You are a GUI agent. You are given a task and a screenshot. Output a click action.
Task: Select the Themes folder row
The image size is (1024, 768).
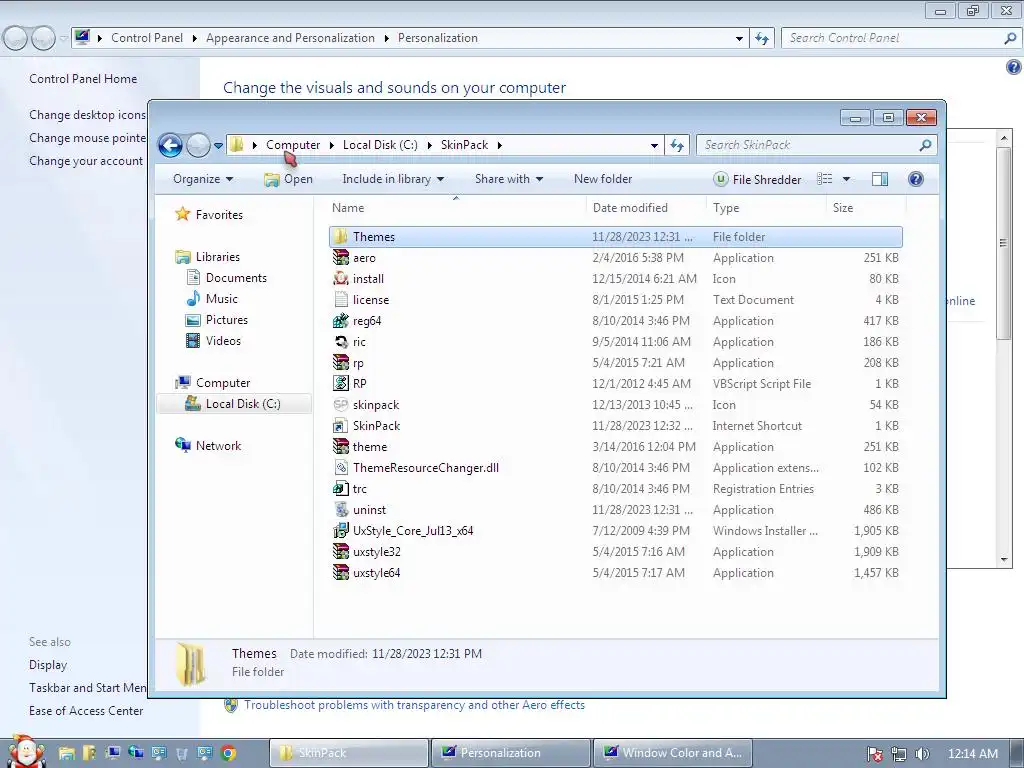616,236
